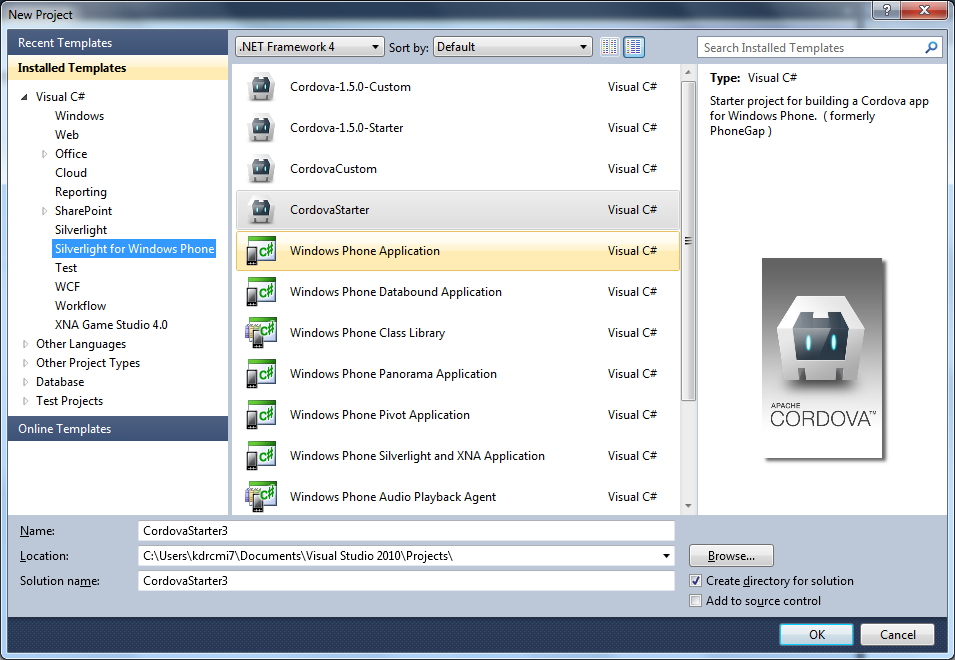Screen dimensions: 955x660
Task: Select the Silverlight category
Action: tap(81, 230)
